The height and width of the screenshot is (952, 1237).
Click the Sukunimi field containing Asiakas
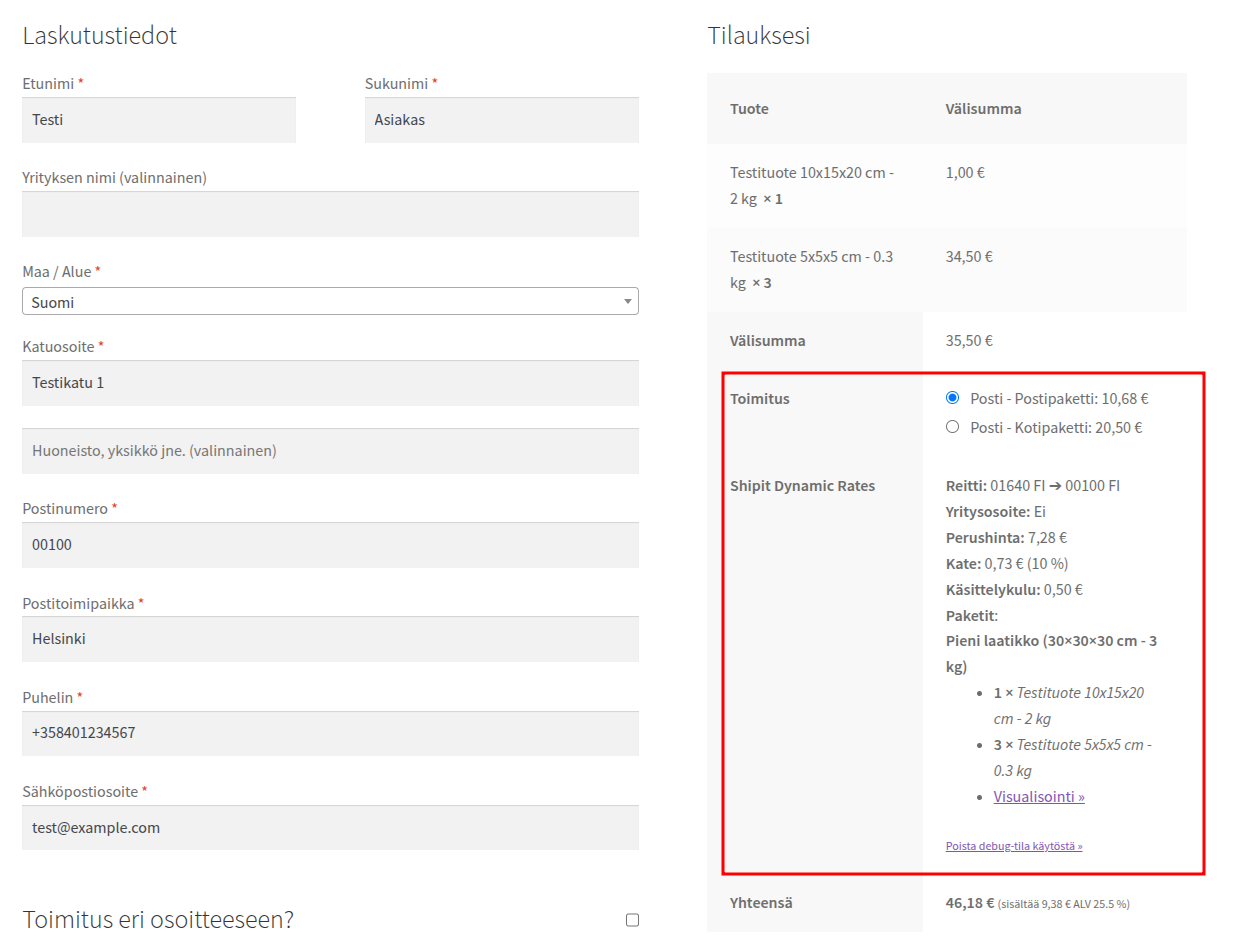click(x=501, y=120)
